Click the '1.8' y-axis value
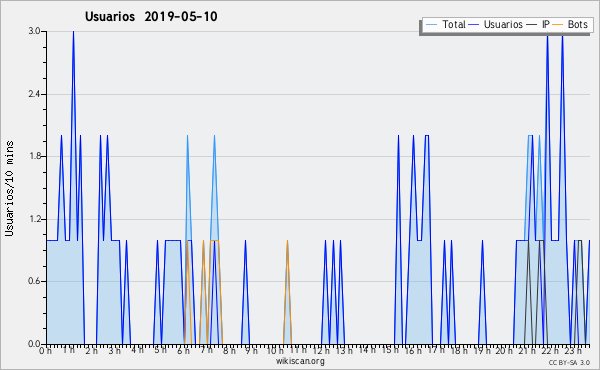 34,156
